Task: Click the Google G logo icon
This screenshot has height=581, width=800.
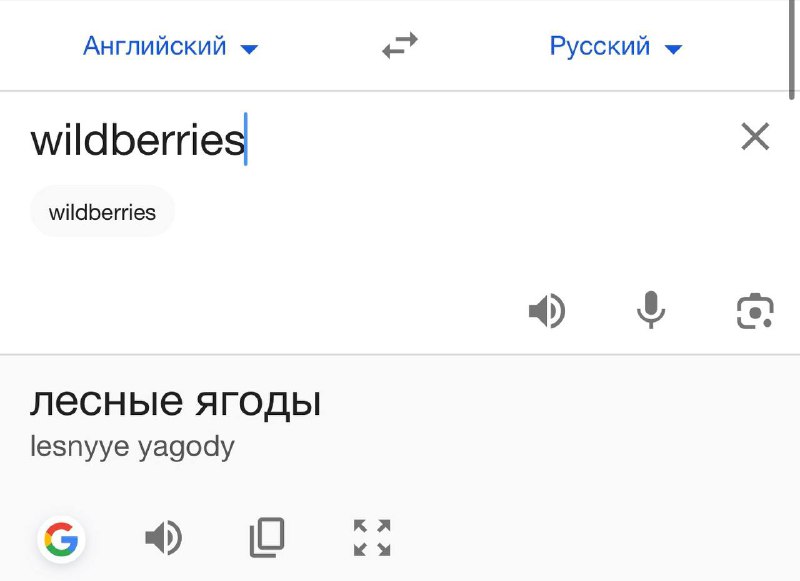Action: pyautogui.click(x=61, y=540)
